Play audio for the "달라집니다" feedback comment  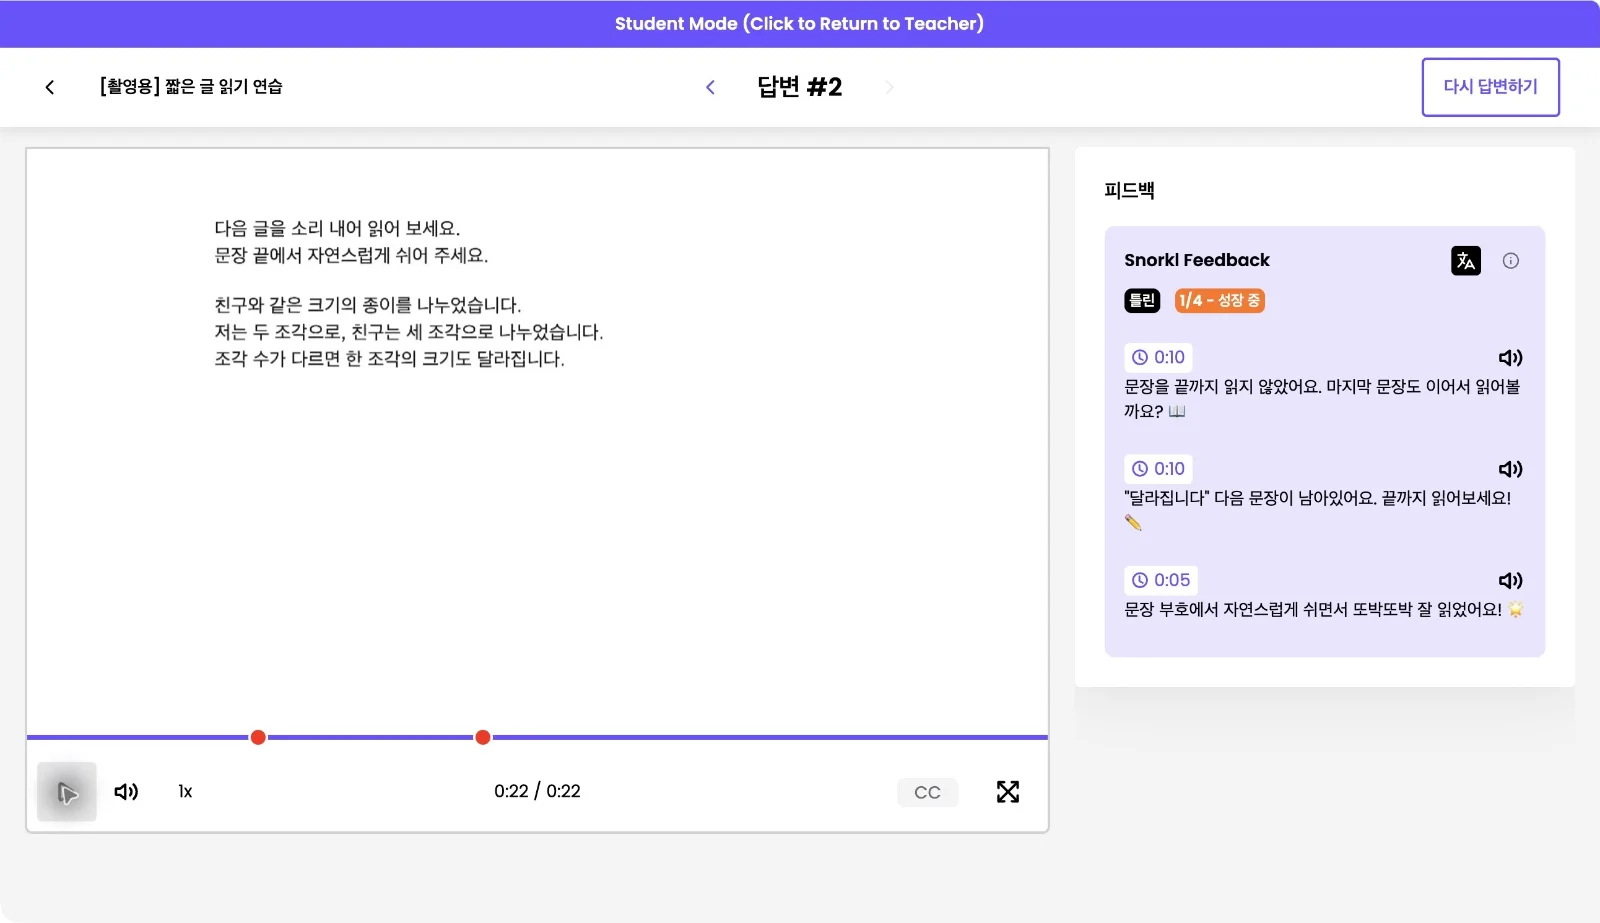[x=1510, y=469]
